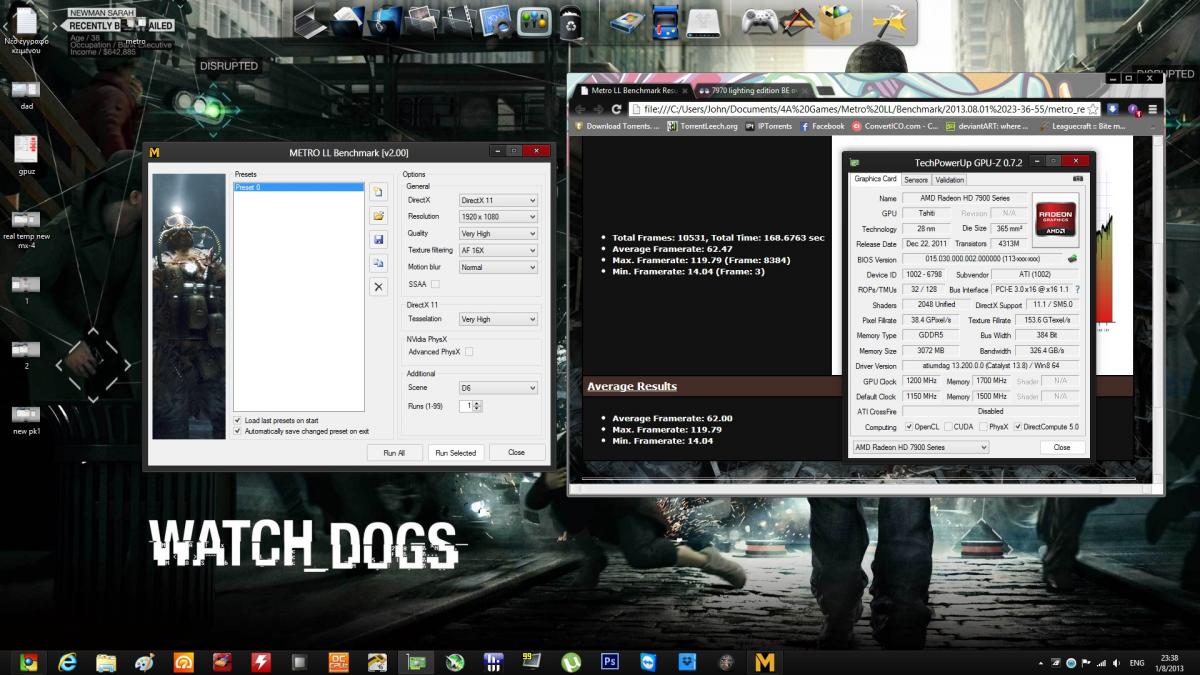Click Close button in GPU-Z
1200x675 pixels.
click(1062, 447)
